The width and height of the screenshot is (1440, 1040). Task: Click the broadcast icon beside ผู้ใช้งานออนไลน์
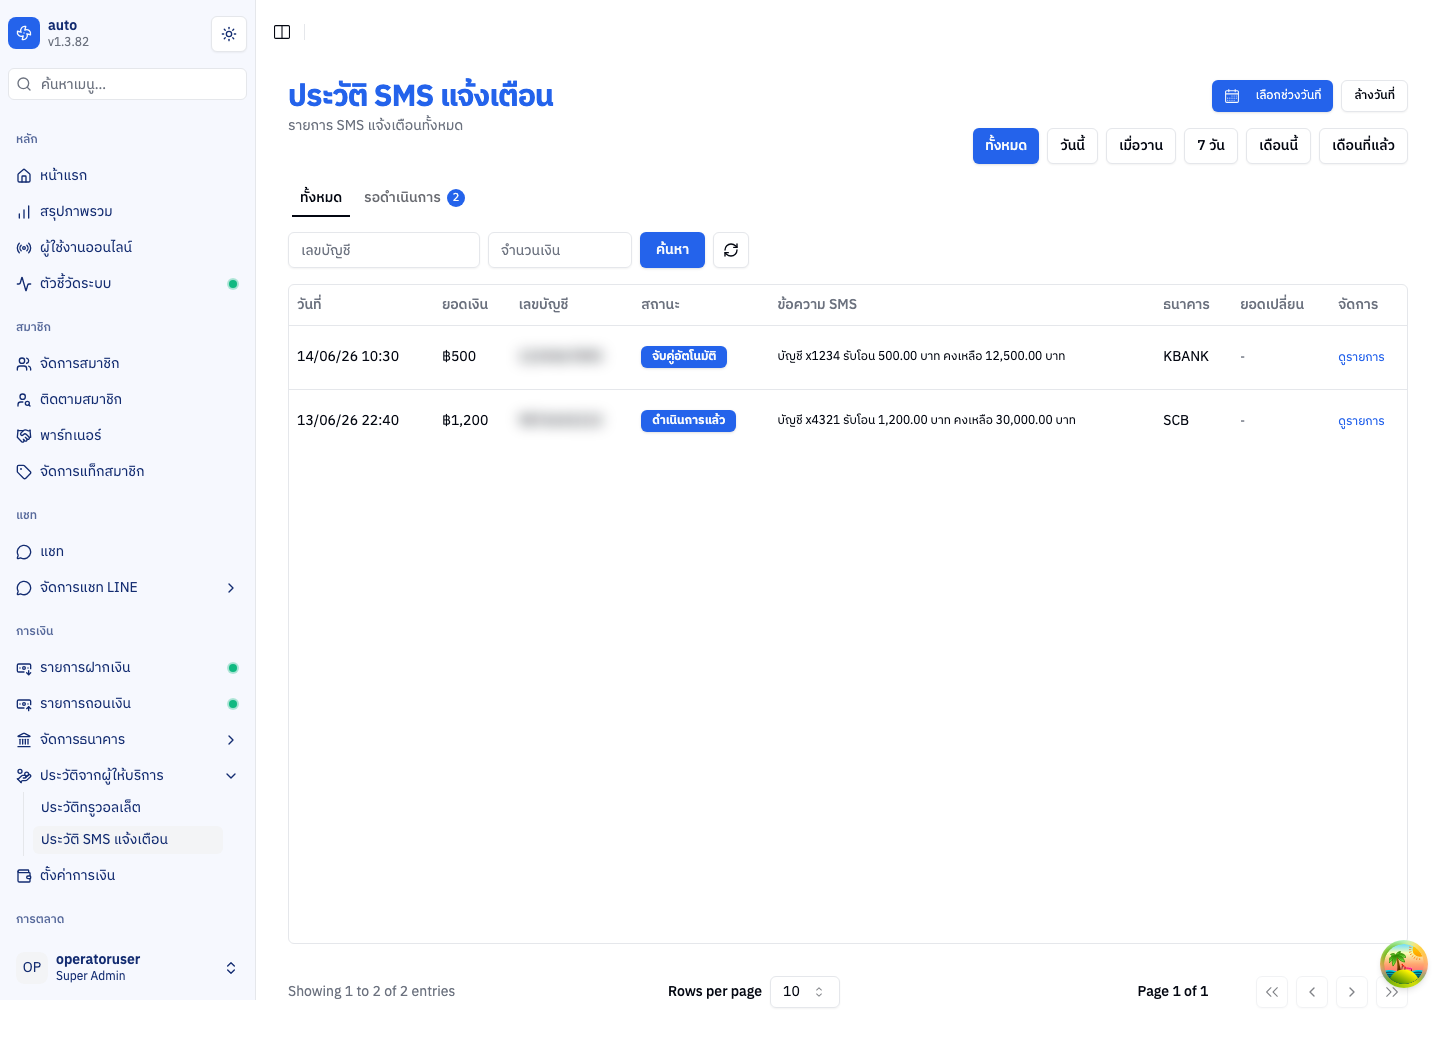click(24, 248)
